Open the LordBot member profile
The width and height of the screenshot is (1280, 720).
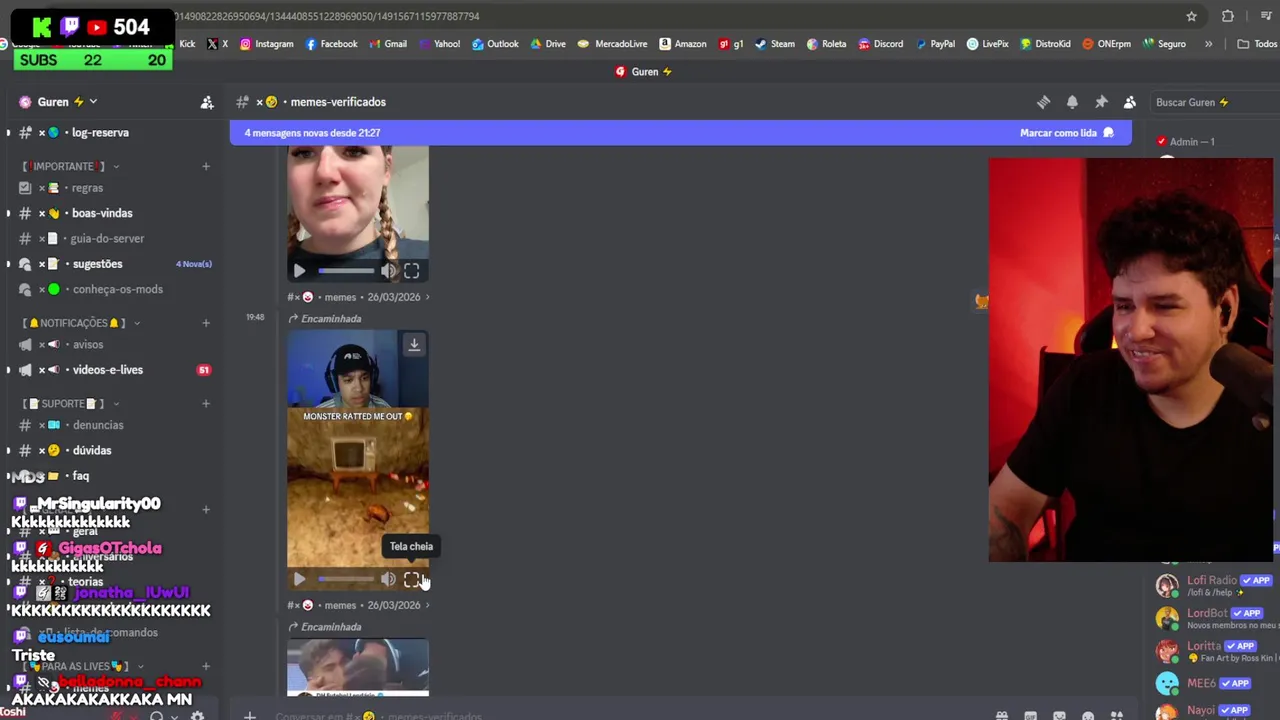coord(1214,618)
